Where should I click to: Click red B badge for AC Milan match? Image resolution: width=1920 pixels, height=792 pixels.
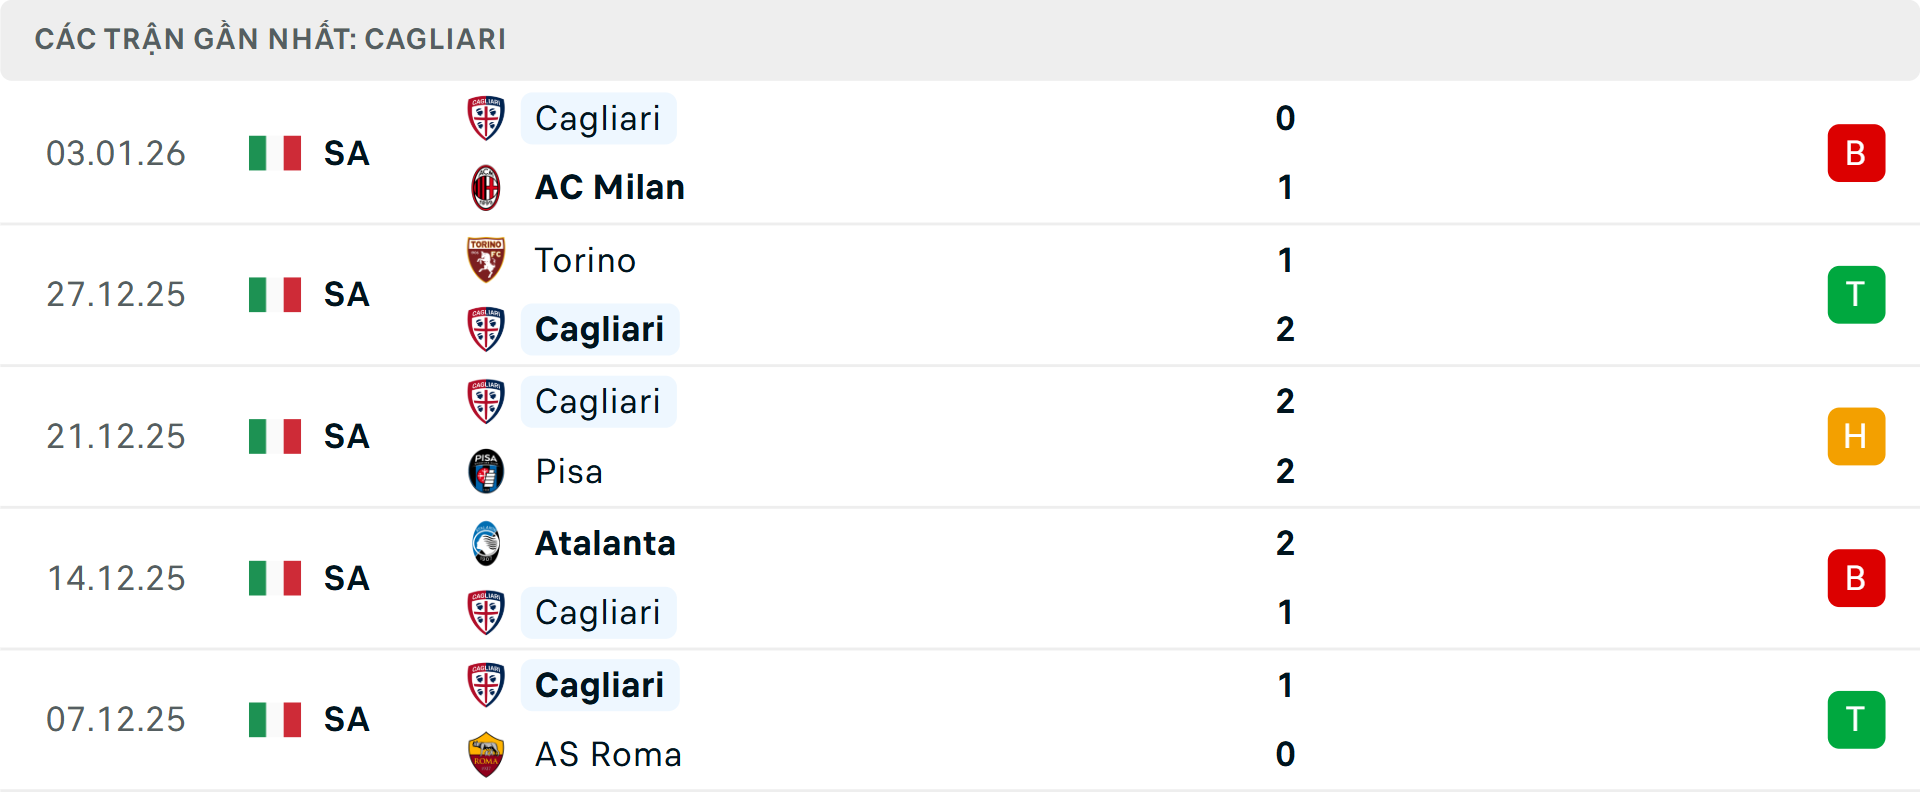tap(1856, 153)
